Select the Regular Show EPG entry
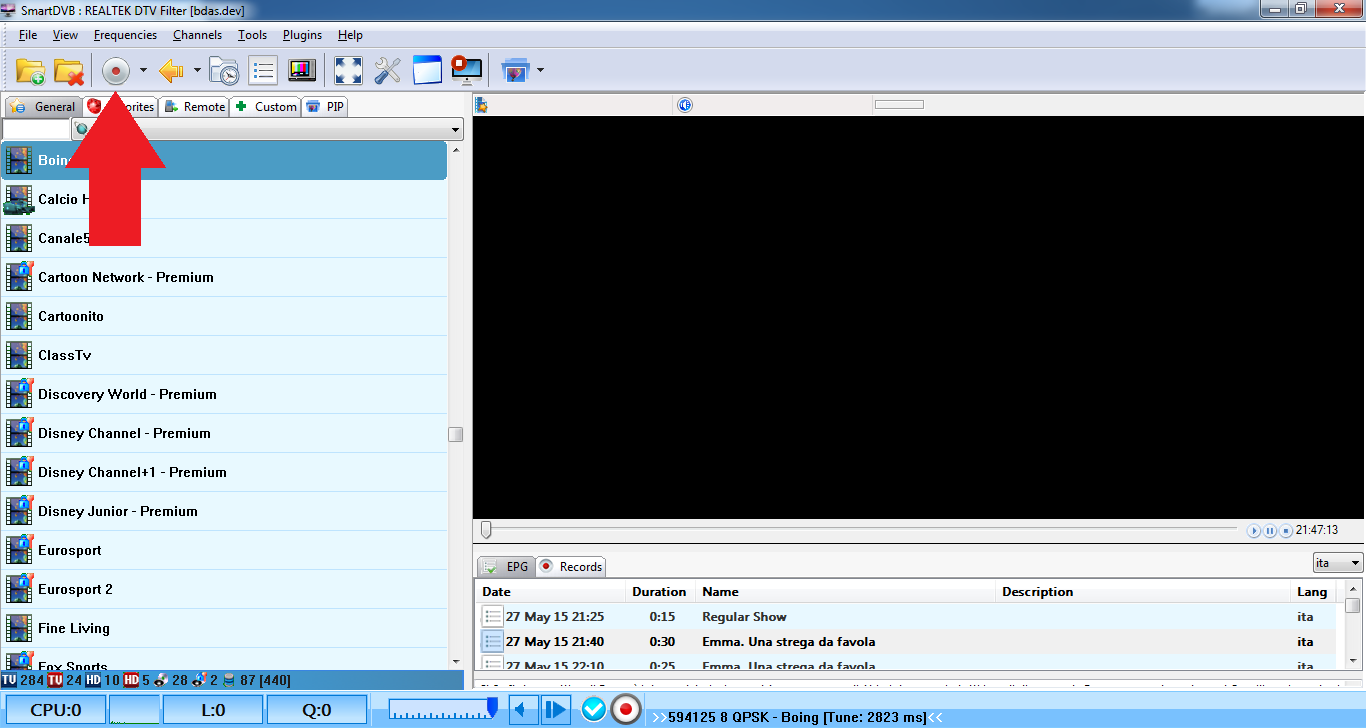This screenshot has height=728, width=1366. coord(908,617)
